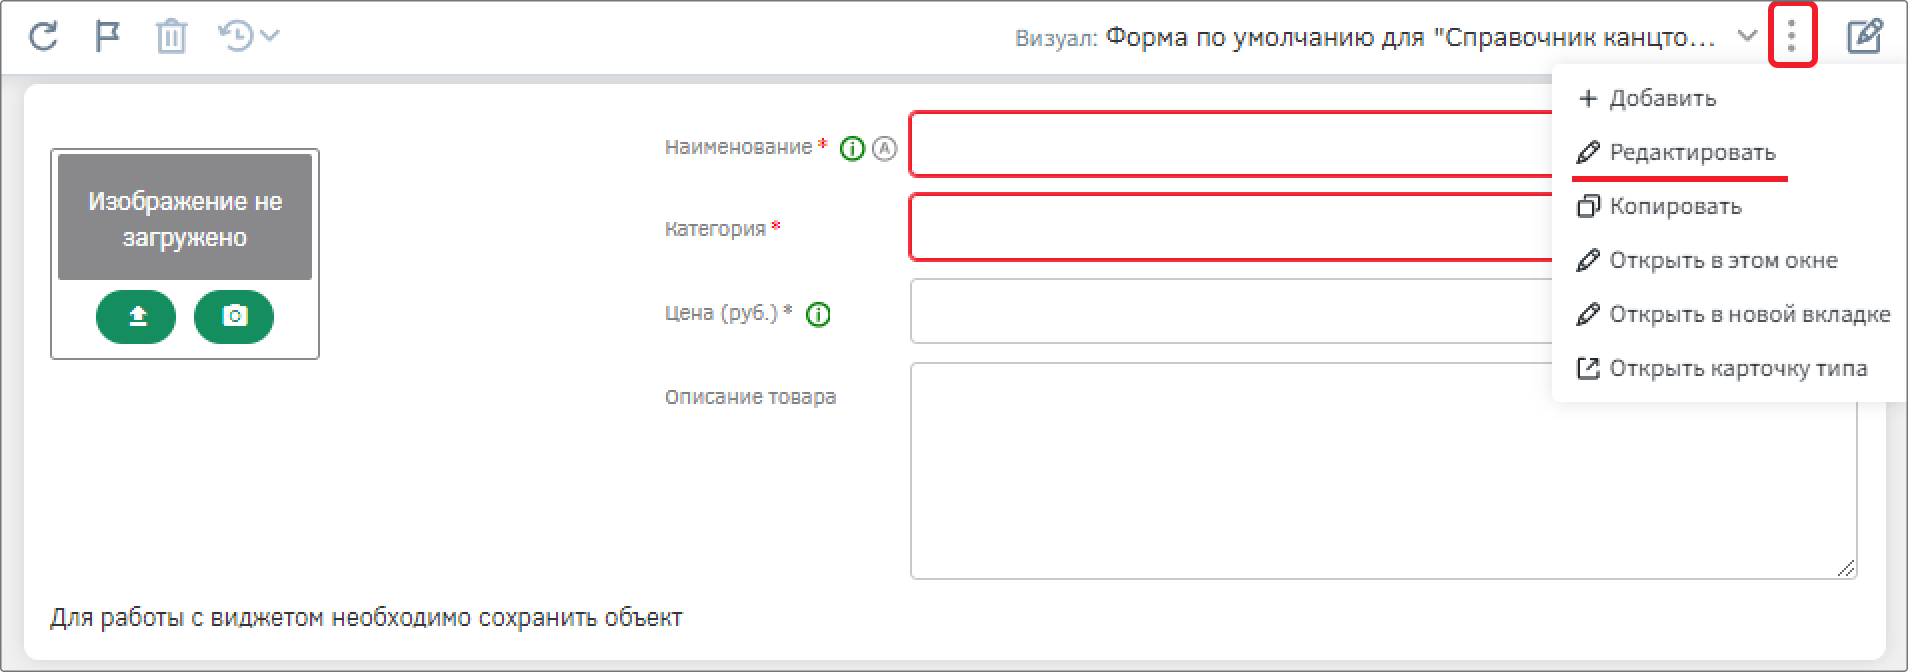Click the trash delete icon
Image resolution: width=1908 pixels, height=672 pixels.
click(x=171, y=36)
